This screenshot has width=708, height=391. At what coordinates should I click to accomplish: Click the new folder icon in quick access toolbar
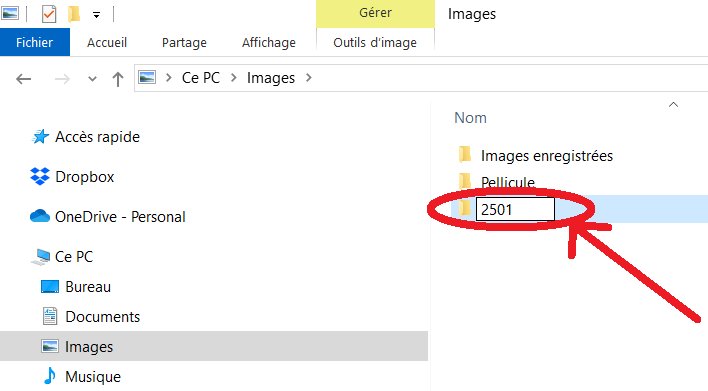click(x=74, y=14)
